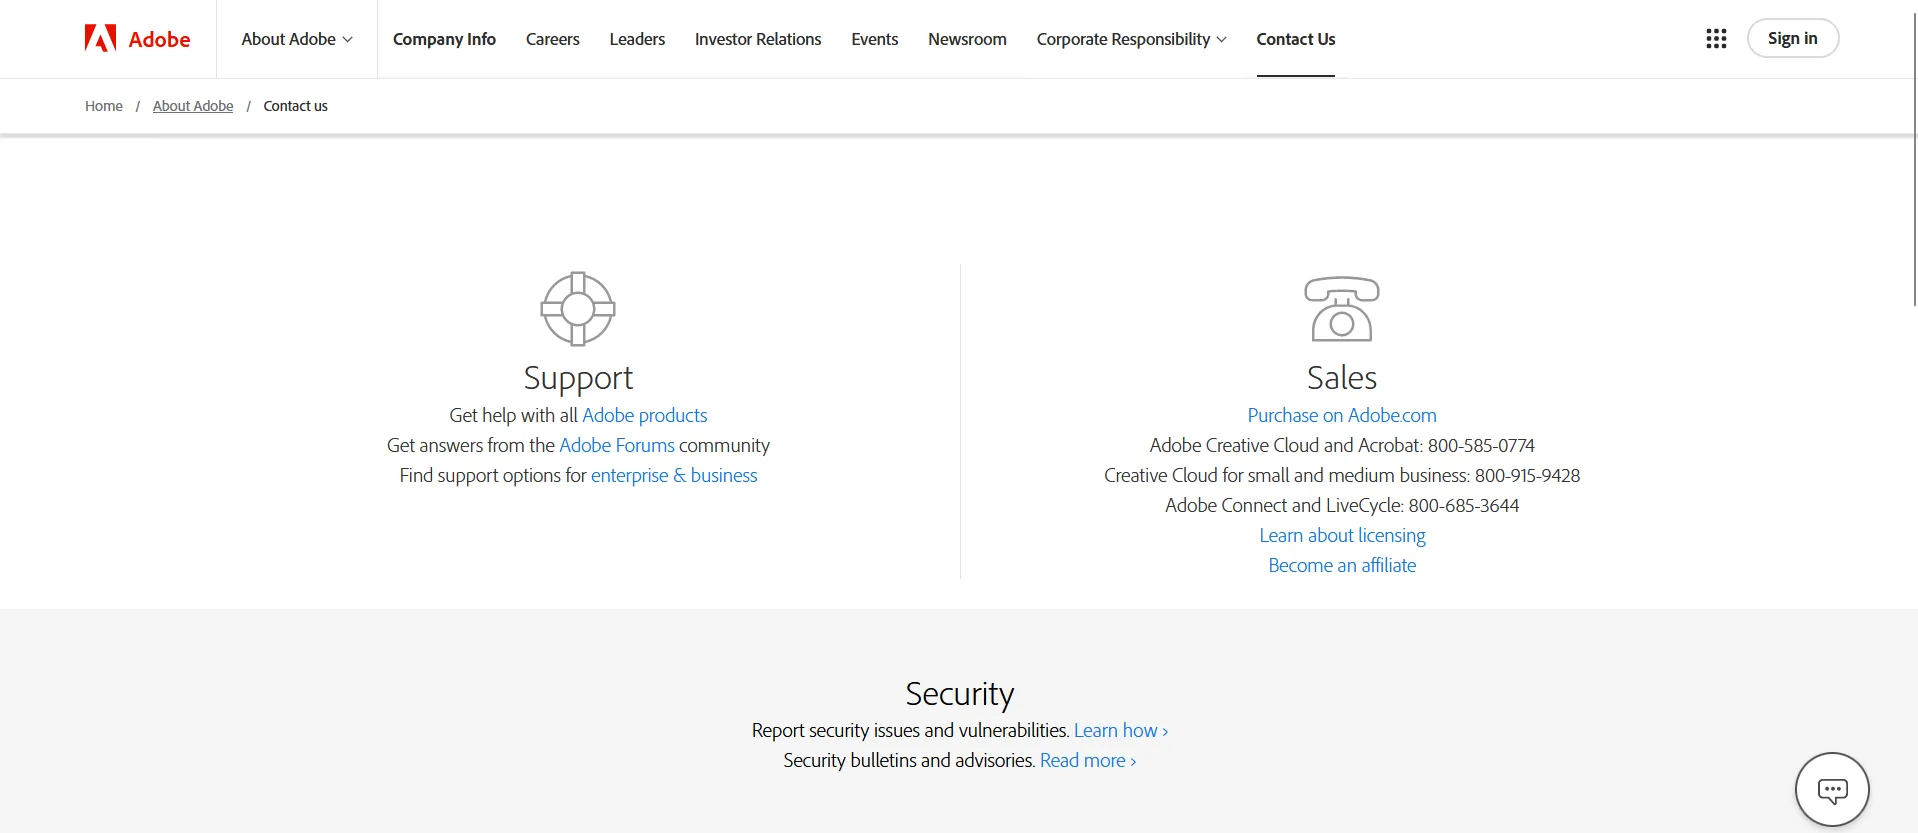The image size is (1918, 833).
Task: Click the Sign in button
Action: 1793,38
